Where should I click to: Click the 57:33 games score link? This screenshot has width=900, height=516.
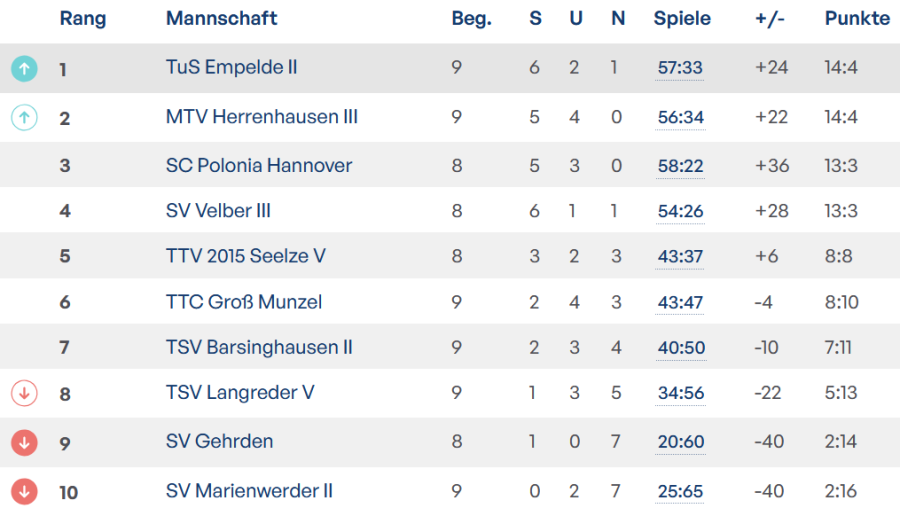(680, 68)
